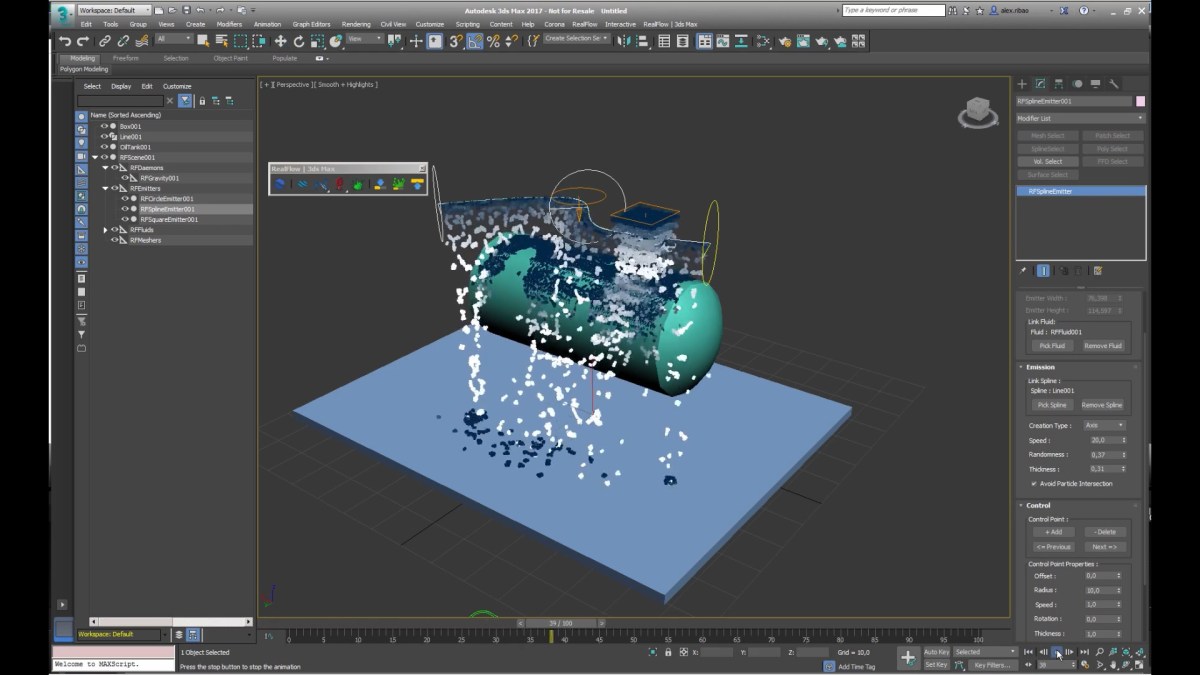
Task: Switch to the Modeling ribbon tab
Action: click(x=80, y=58)
